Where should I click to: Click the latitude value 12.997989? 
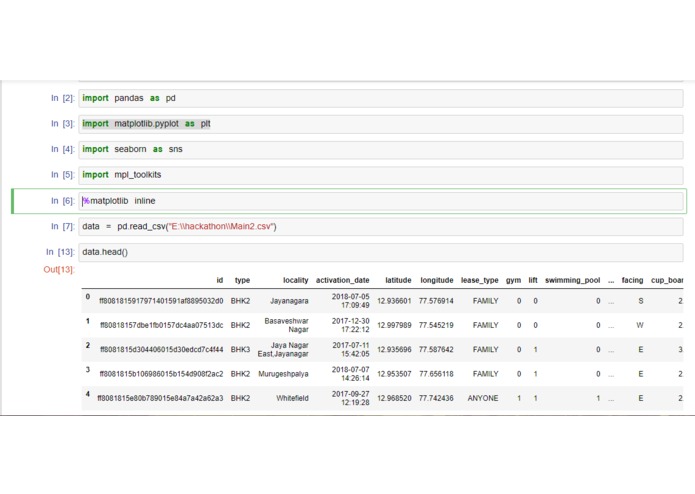(394, 326)
